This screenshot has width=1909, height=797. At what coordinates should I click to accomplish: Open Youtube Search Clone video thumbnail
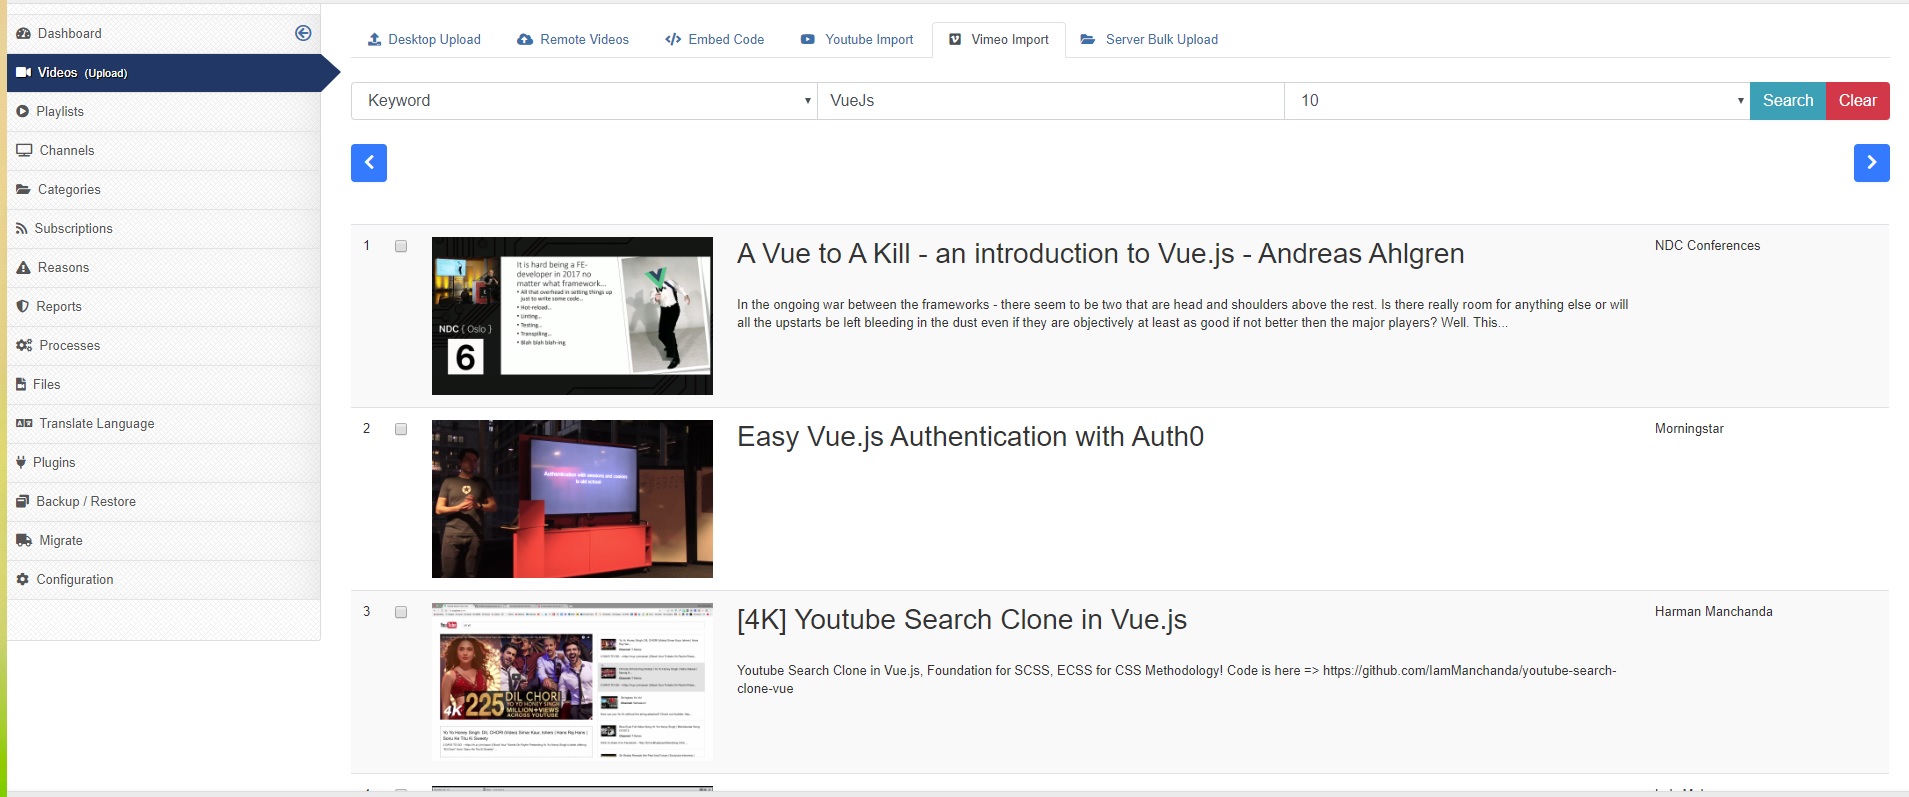(x=572, y=682)
